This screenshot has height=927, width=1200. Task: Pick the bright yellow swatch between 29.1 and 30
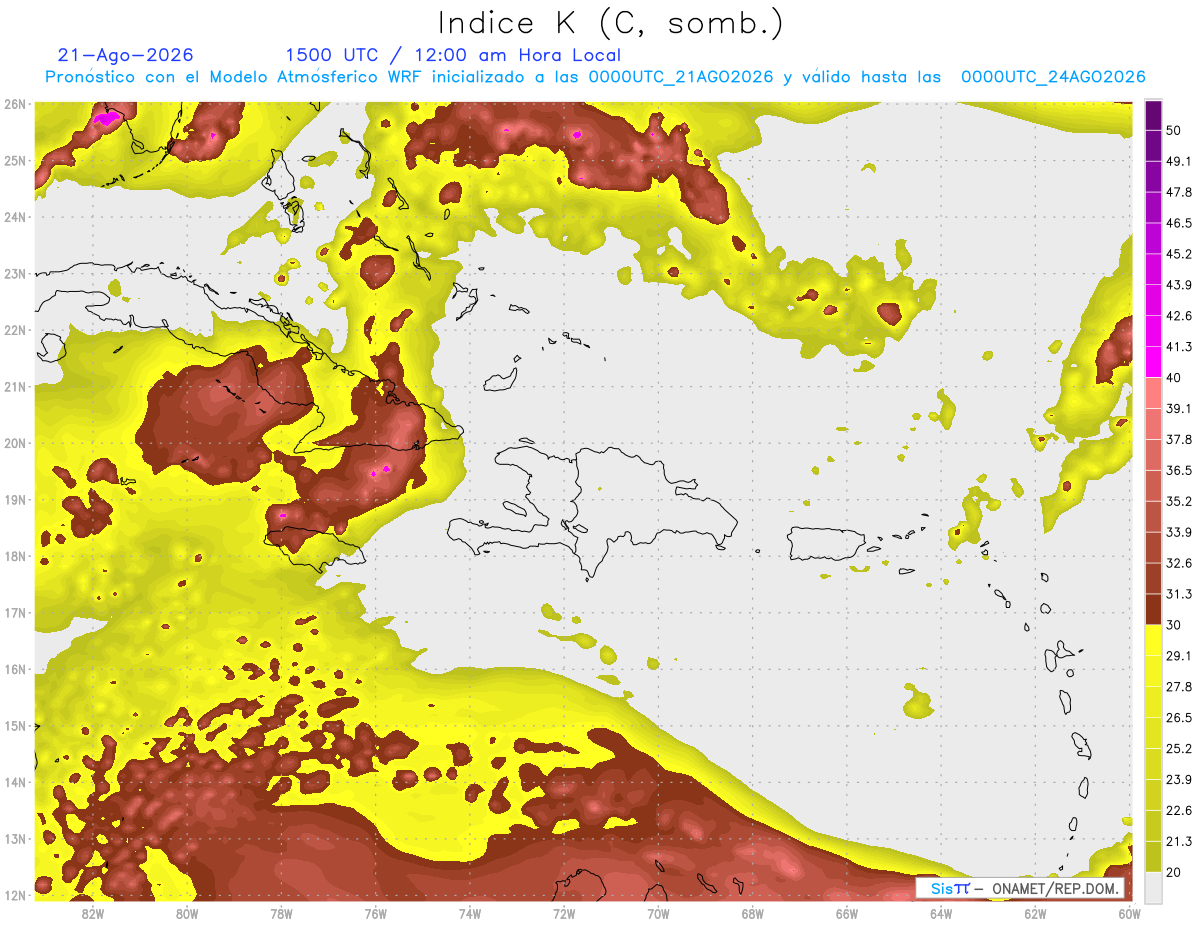(1153, 640)
